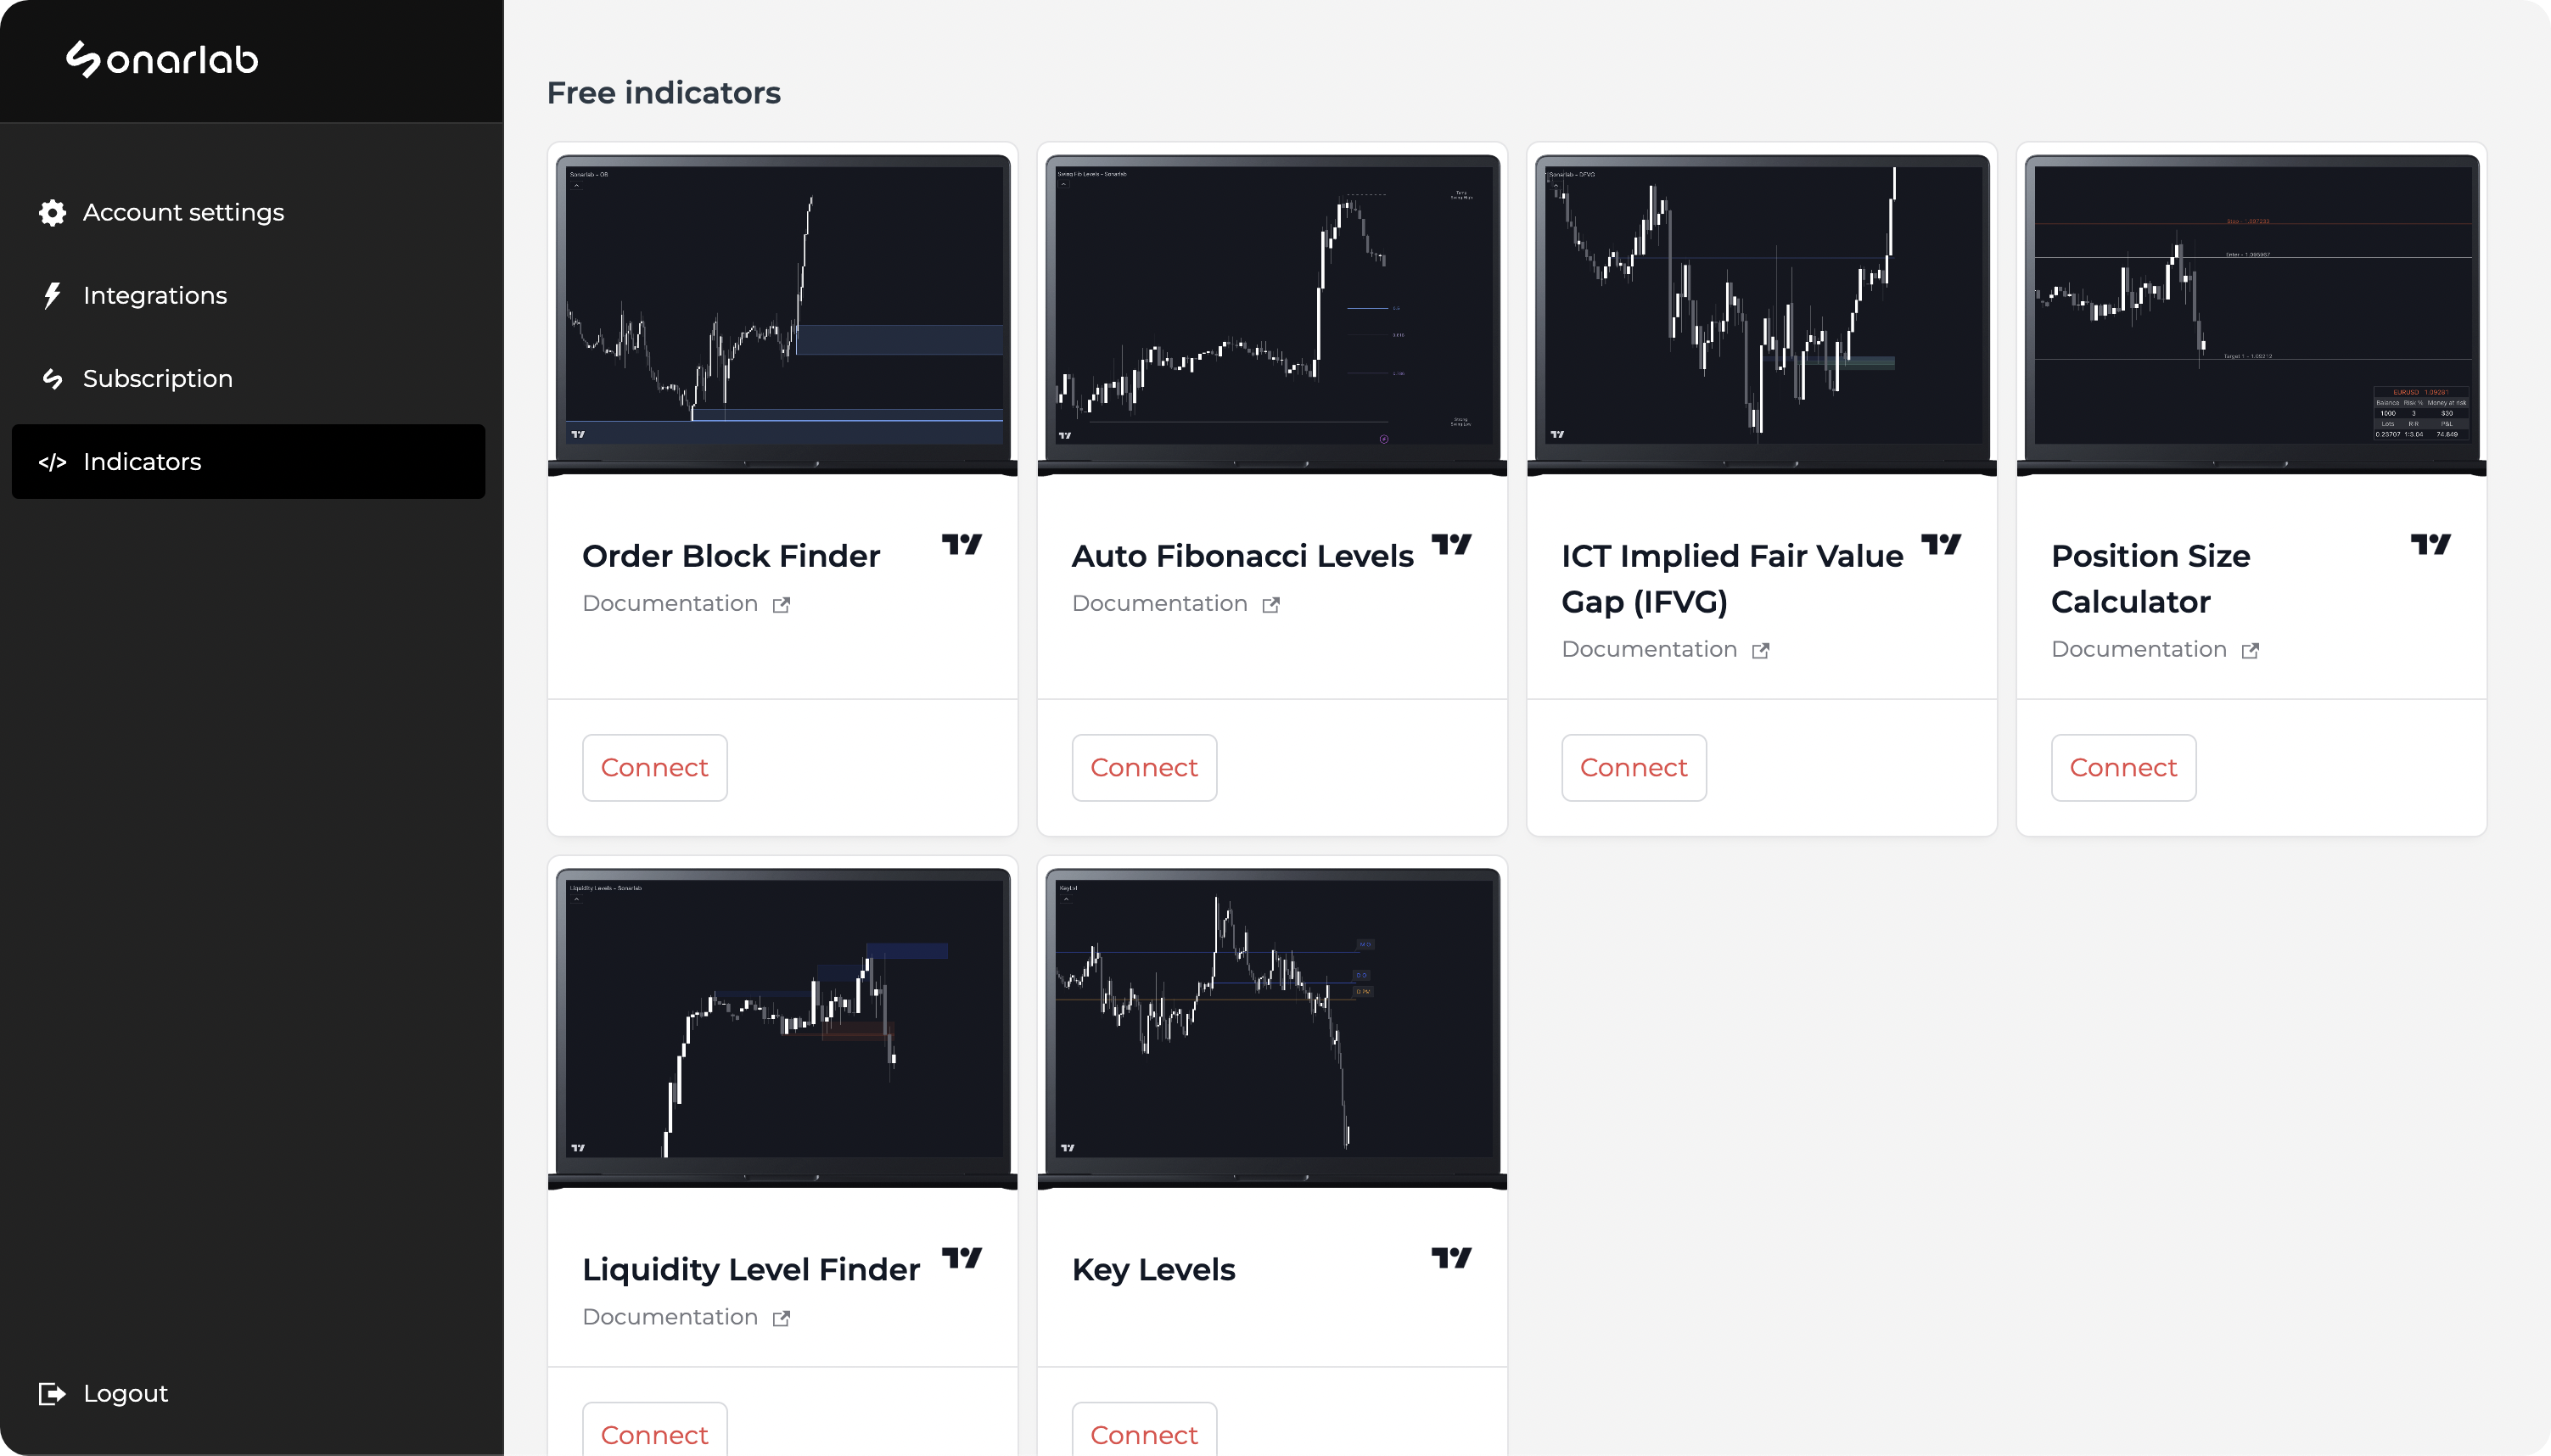Click TradingView icon on Key Levels card
The height and width of the screenshot is (1456, 2551).
pos(1451,1258)
